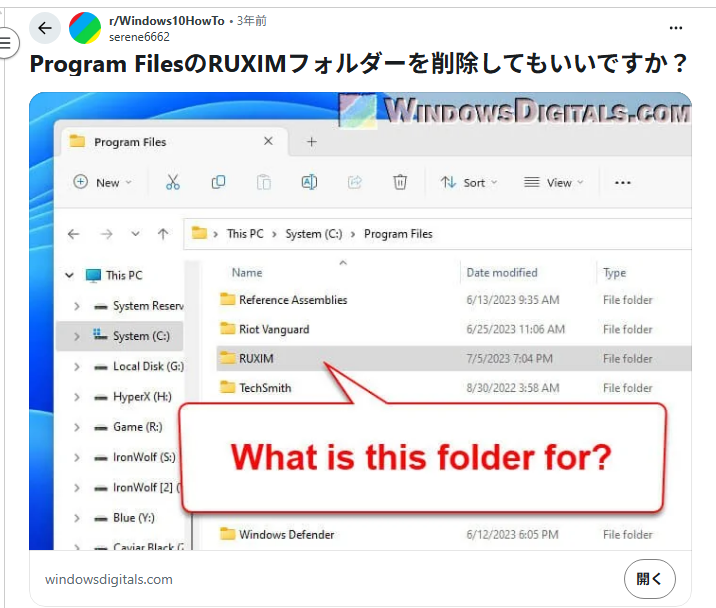716x608 pixels.
Task: Select the RUXIM folder row
Action: tap(454, 358)
